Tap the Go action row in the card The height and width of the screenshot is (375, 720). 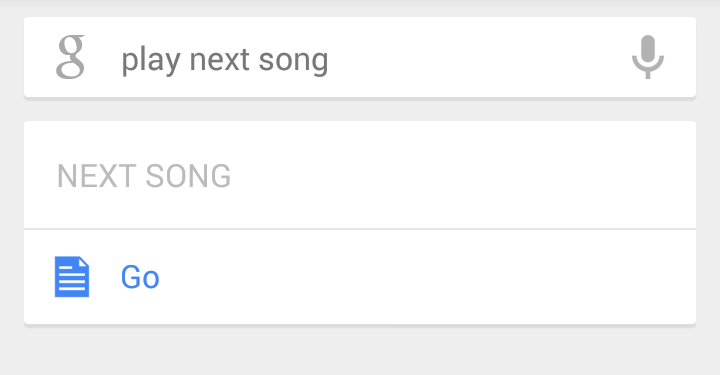click(x=360, y=277)
